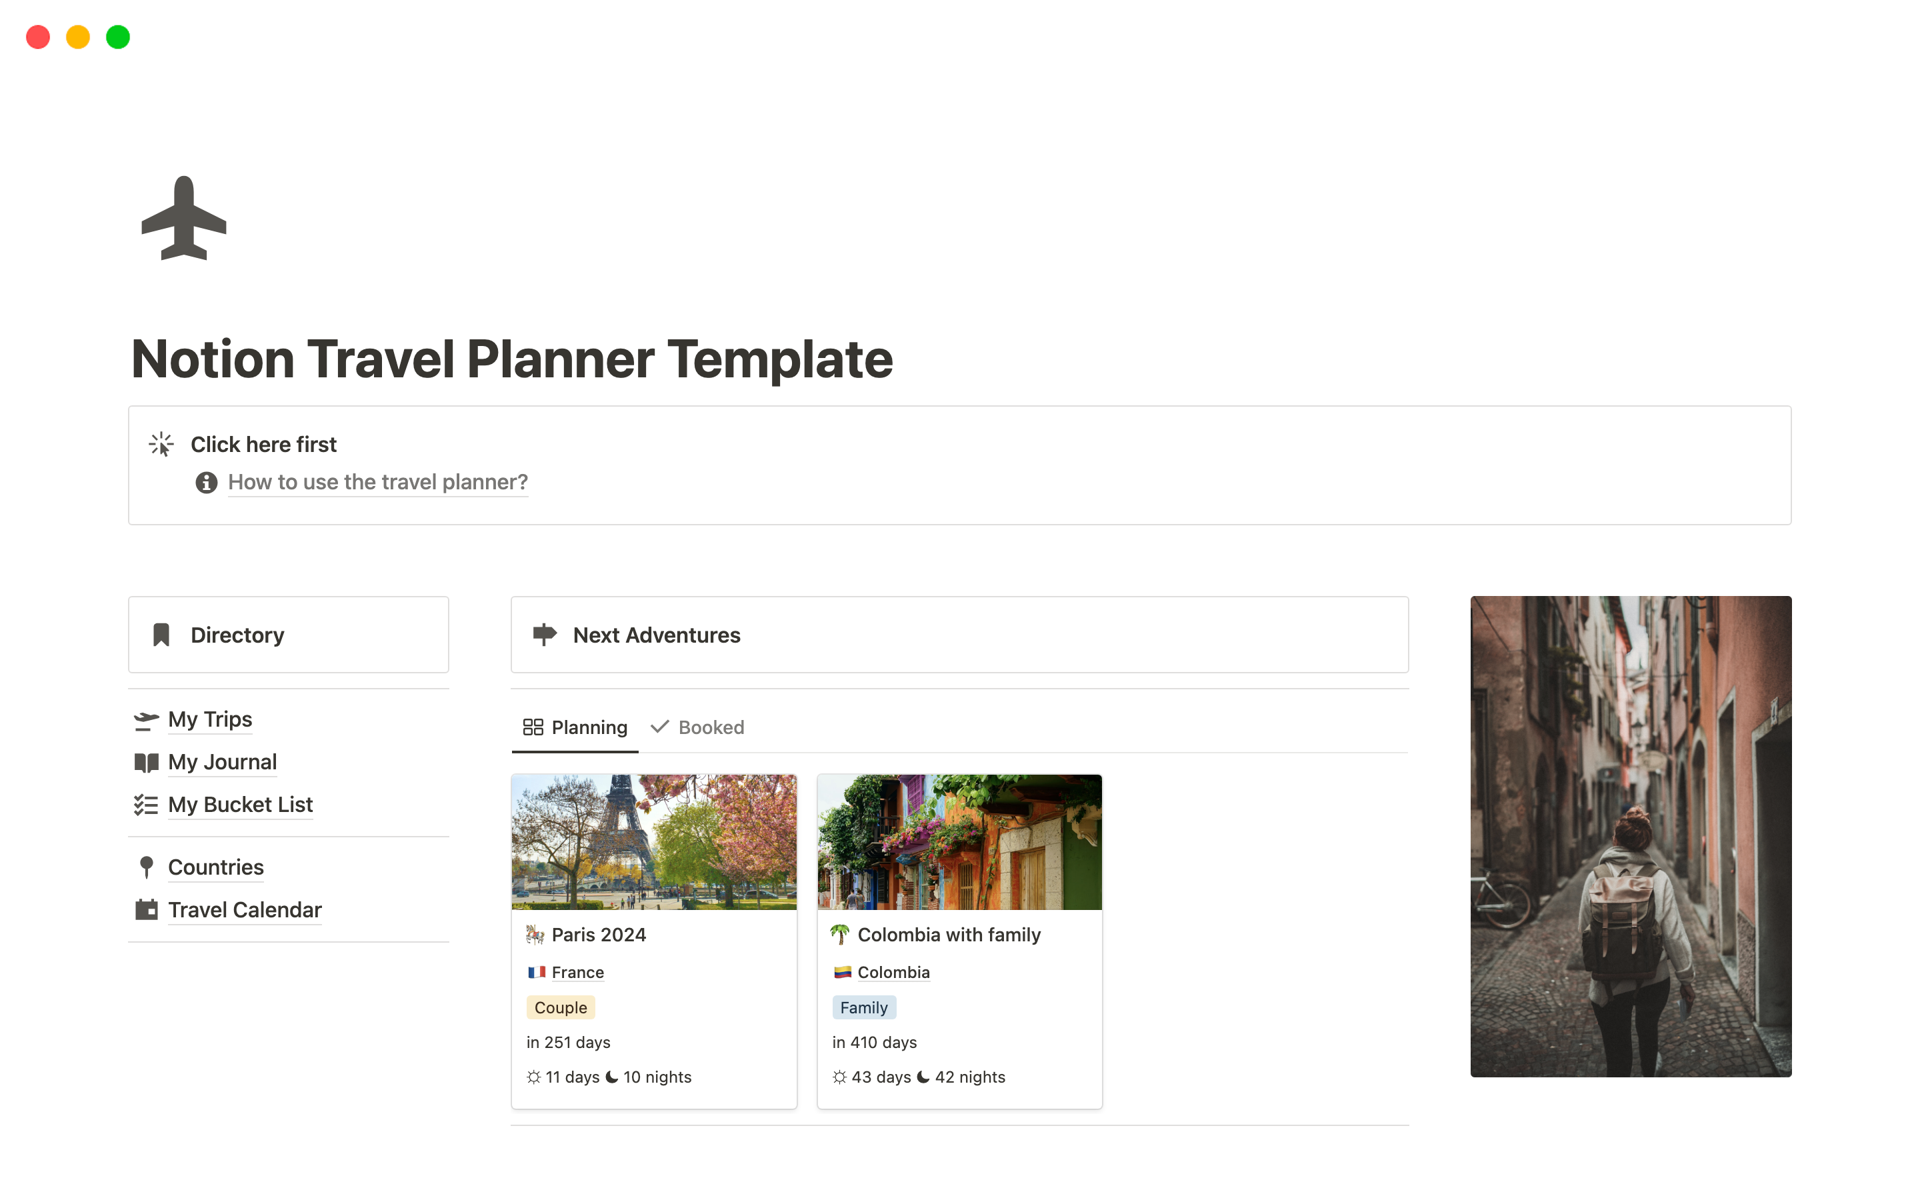Image resolution: width=1920 pixels, height=1200 pixels.
Task: Switch to the Planning tab
Action: click(x=575, y=727)
